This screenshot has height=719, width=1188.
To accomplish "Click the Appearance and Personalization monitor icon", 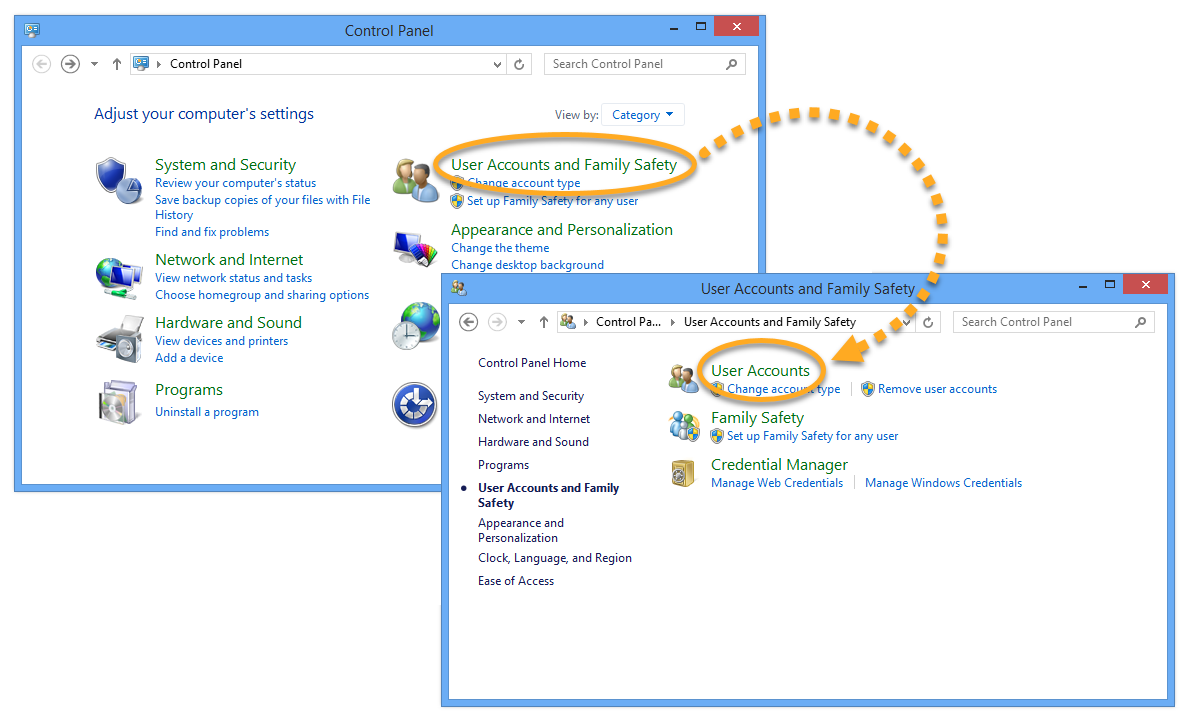I will (415, 247).
